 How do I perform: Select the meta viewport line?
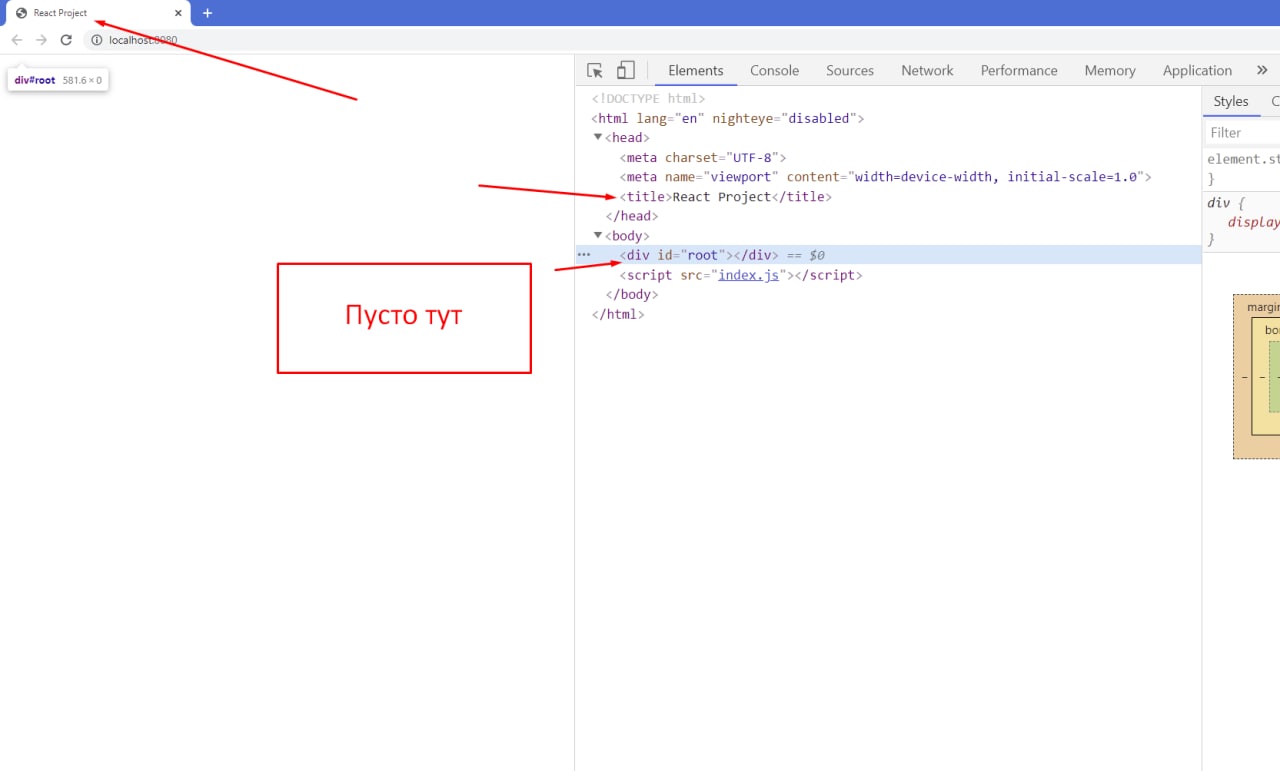click(x=886, y=177)
